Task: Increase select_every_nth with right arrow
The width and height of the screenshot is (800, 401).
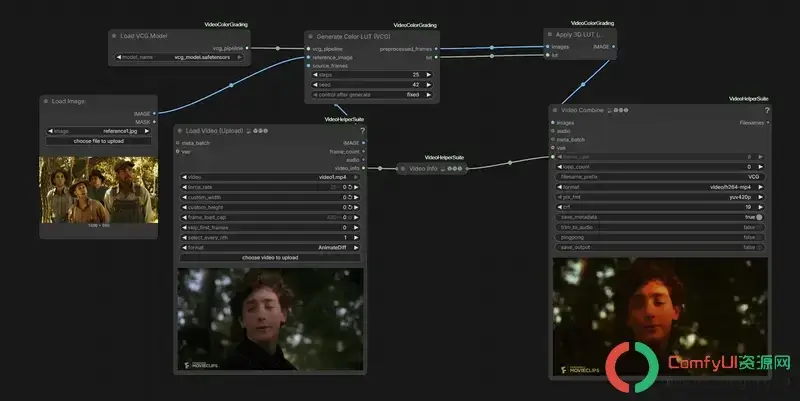Action: click(356, 238)
